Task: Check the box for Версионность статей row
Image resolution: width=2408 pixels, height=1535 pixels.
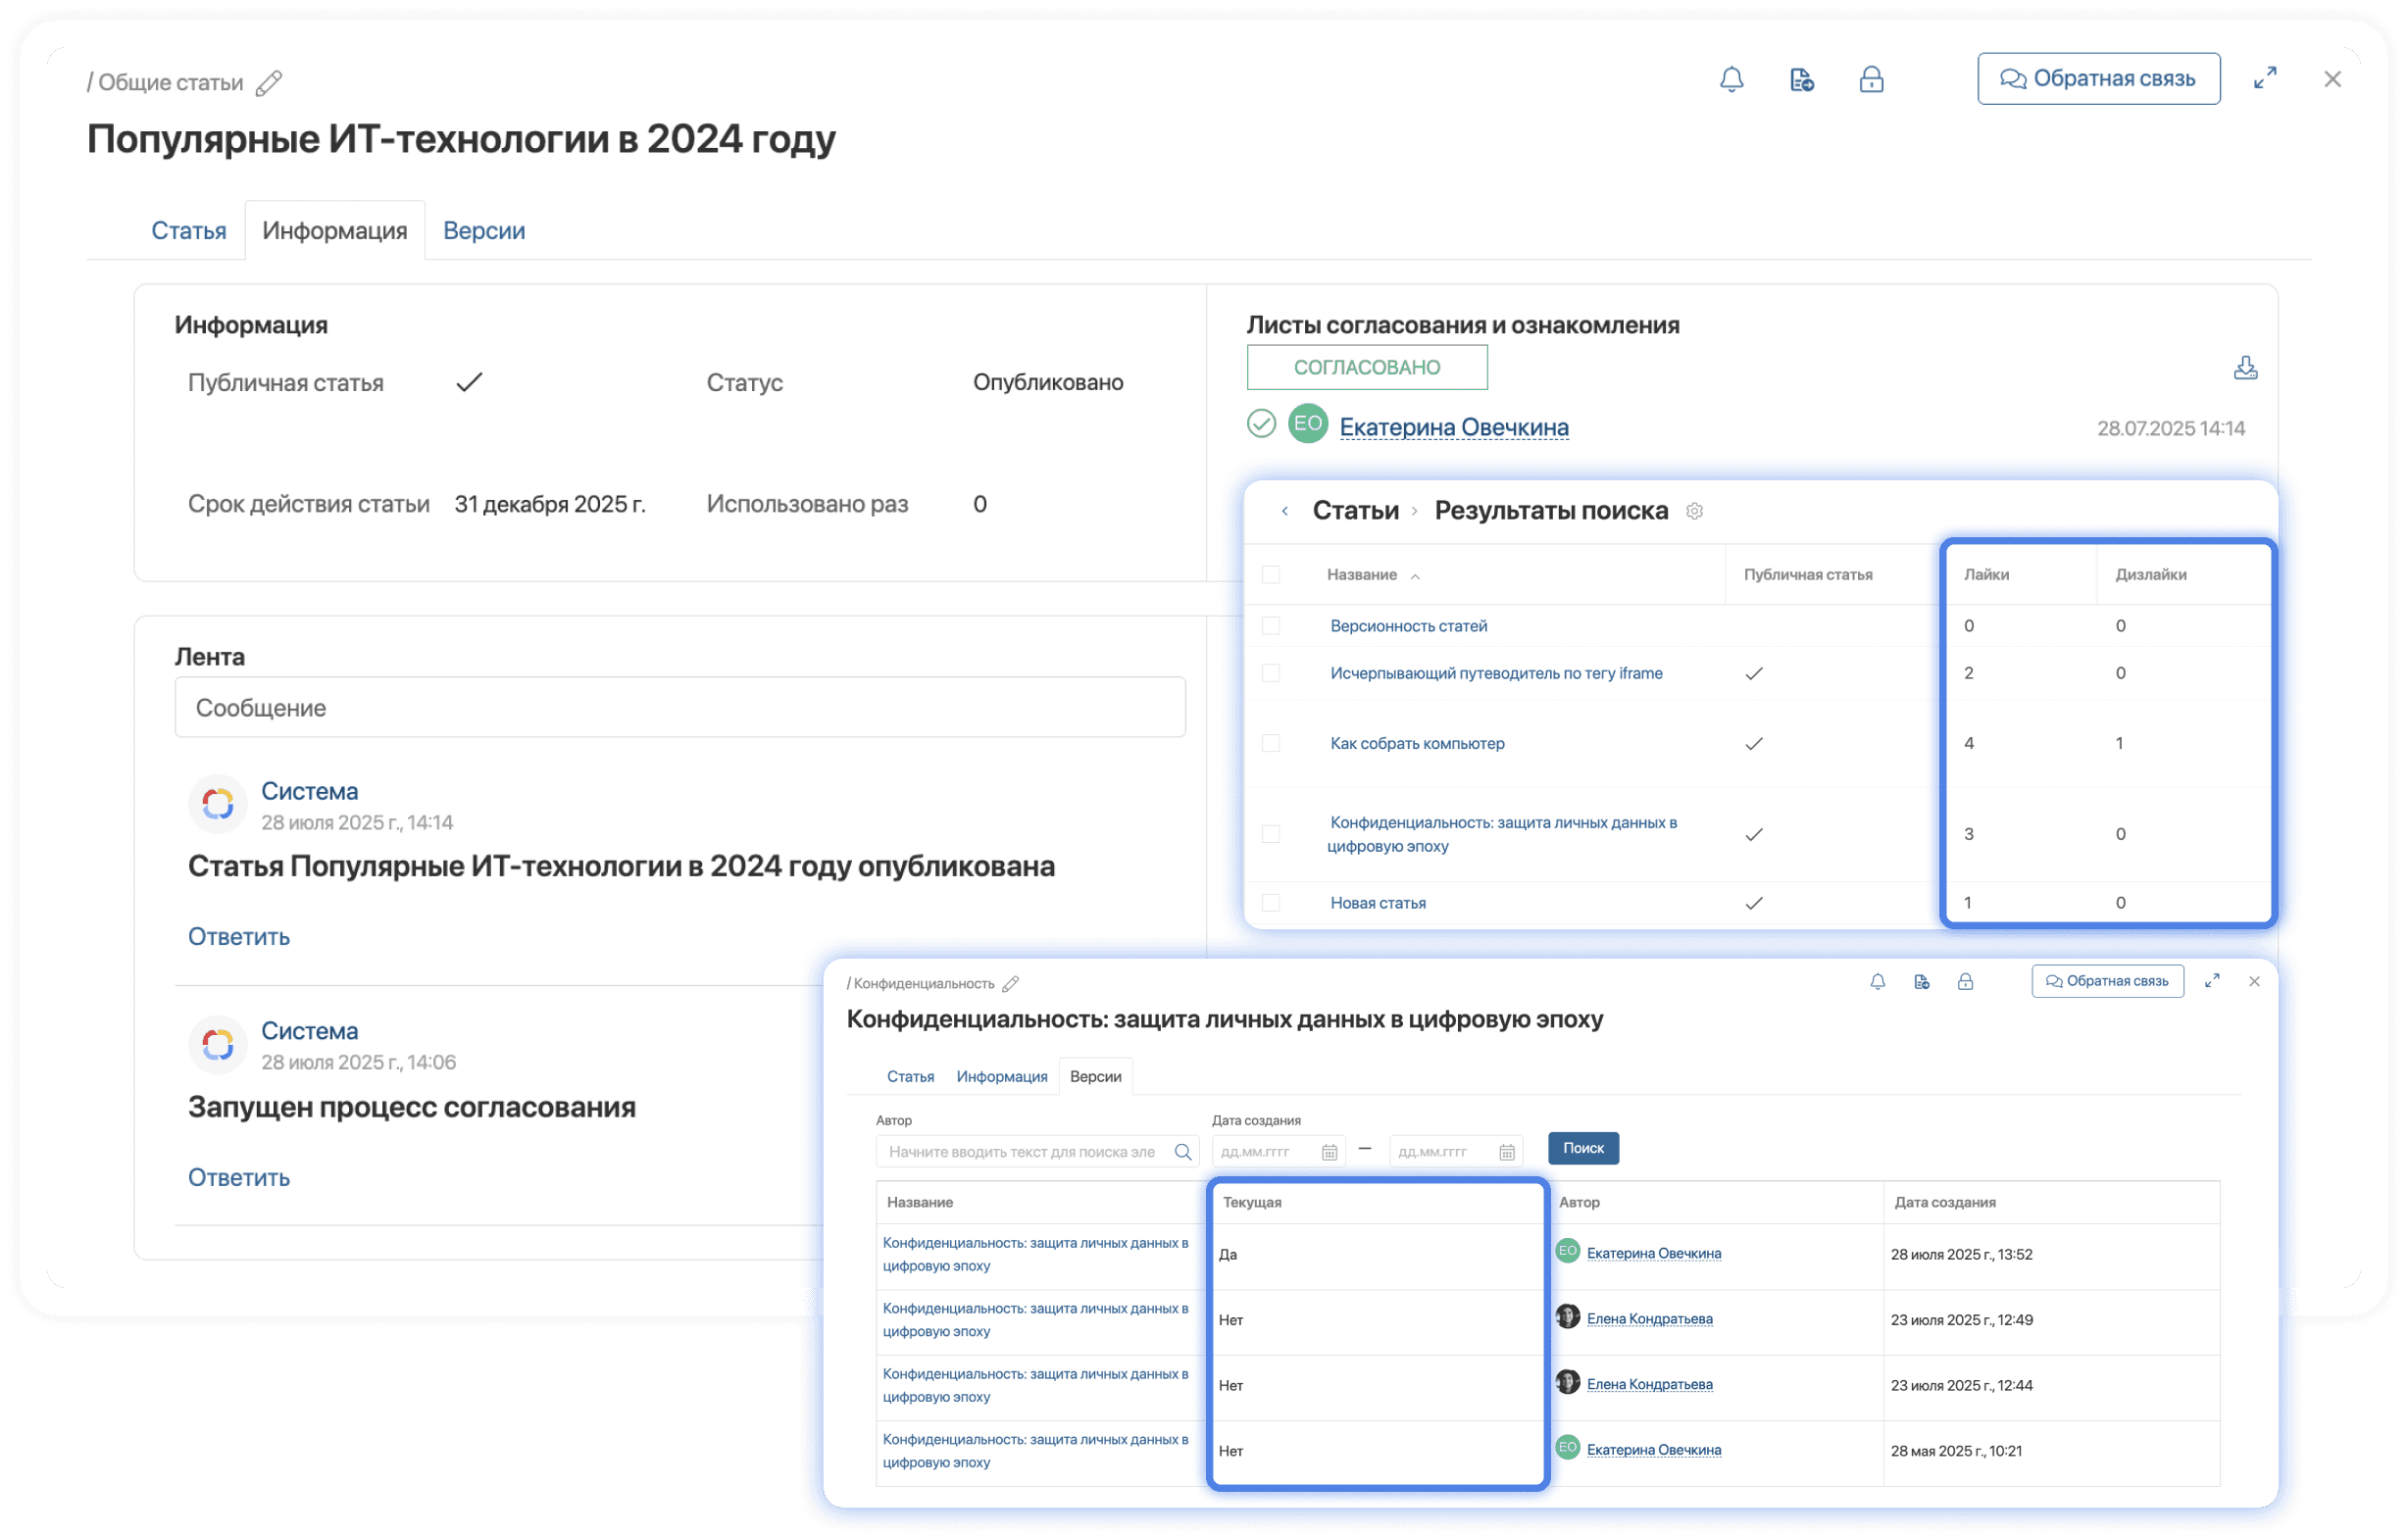Action: click(1271, 626)
